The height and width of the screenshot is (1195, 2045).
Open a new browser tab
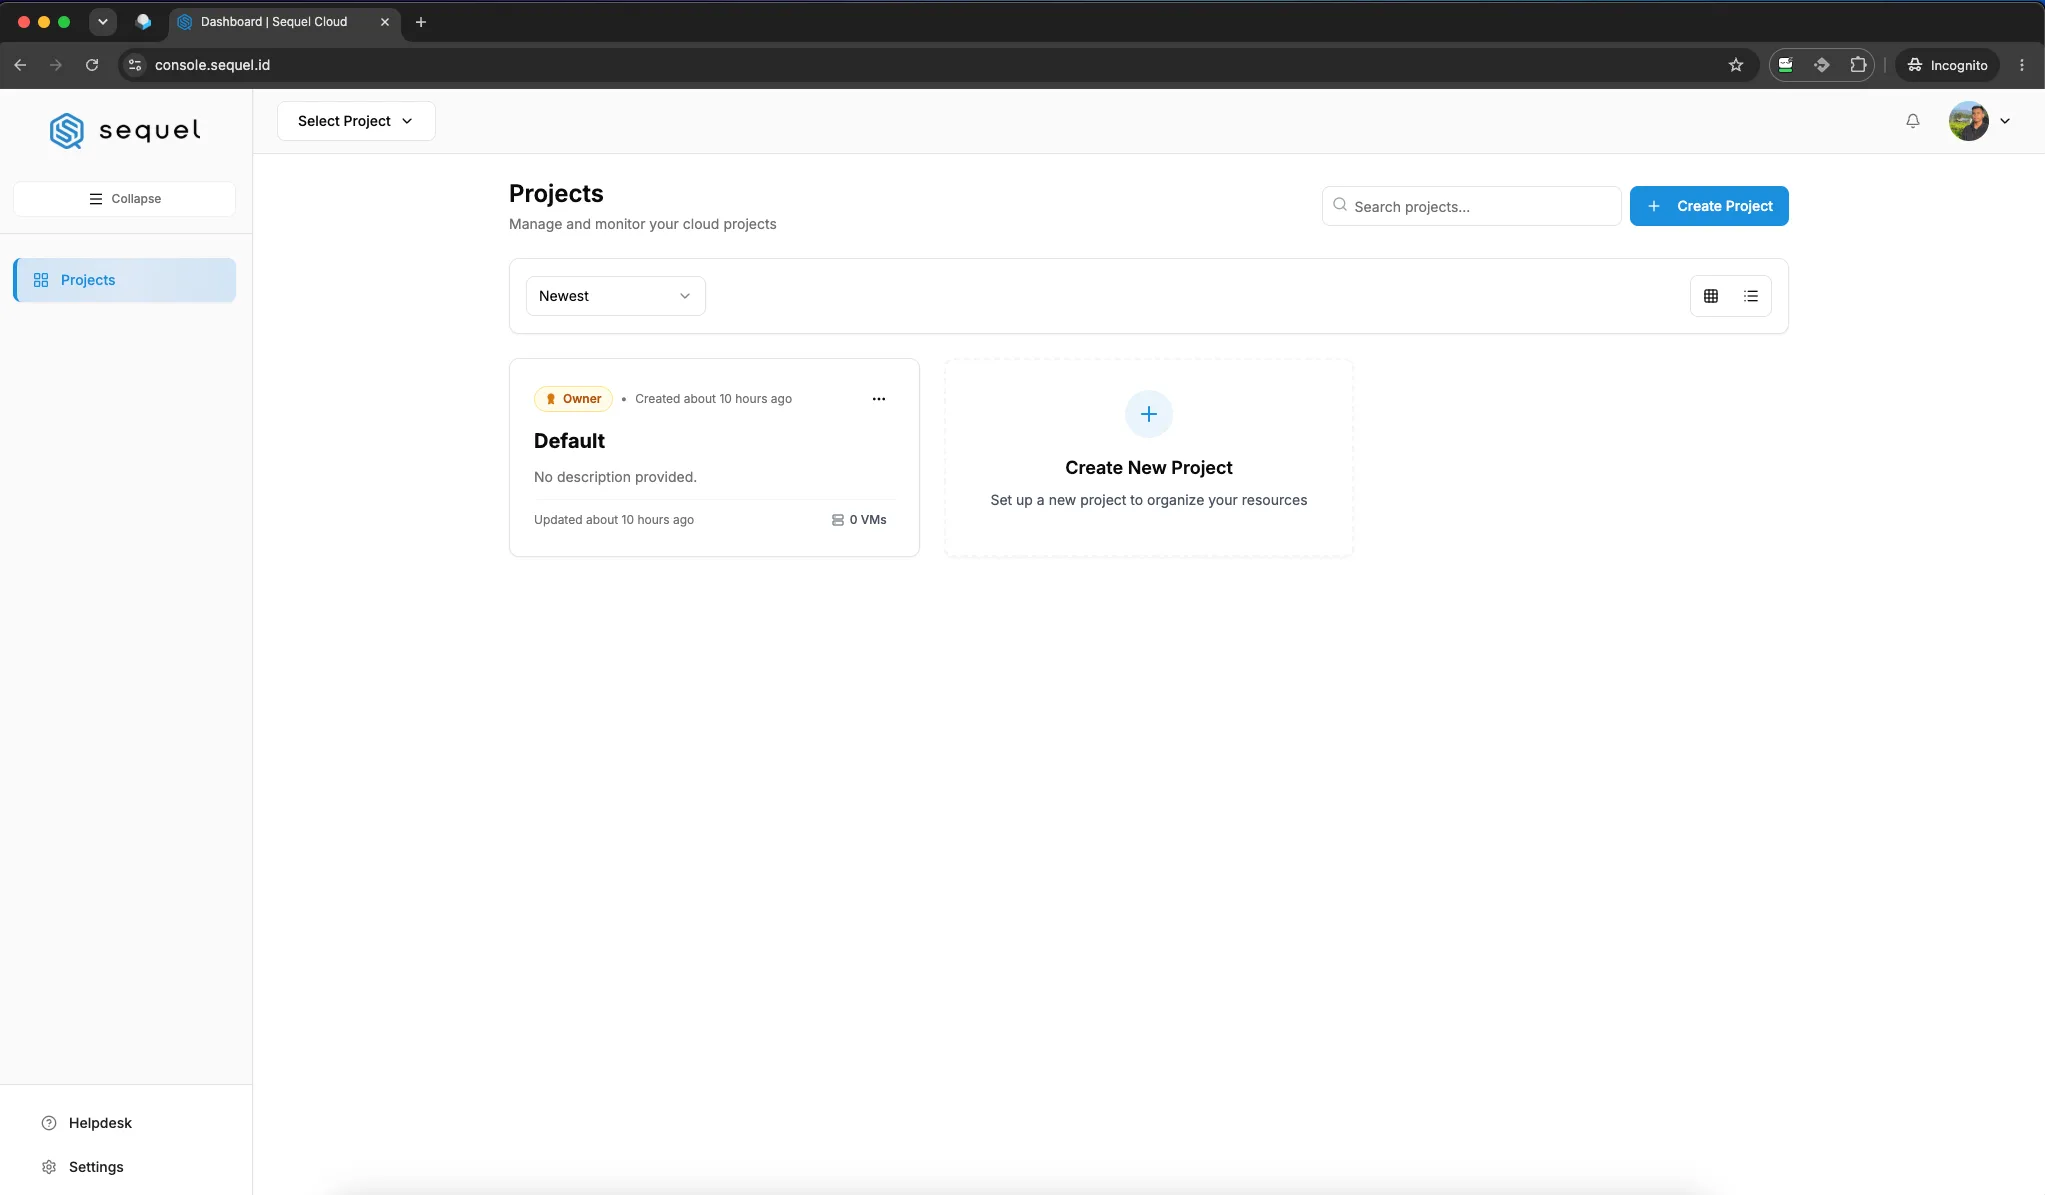pyautogui.click(x=421, y=22)
